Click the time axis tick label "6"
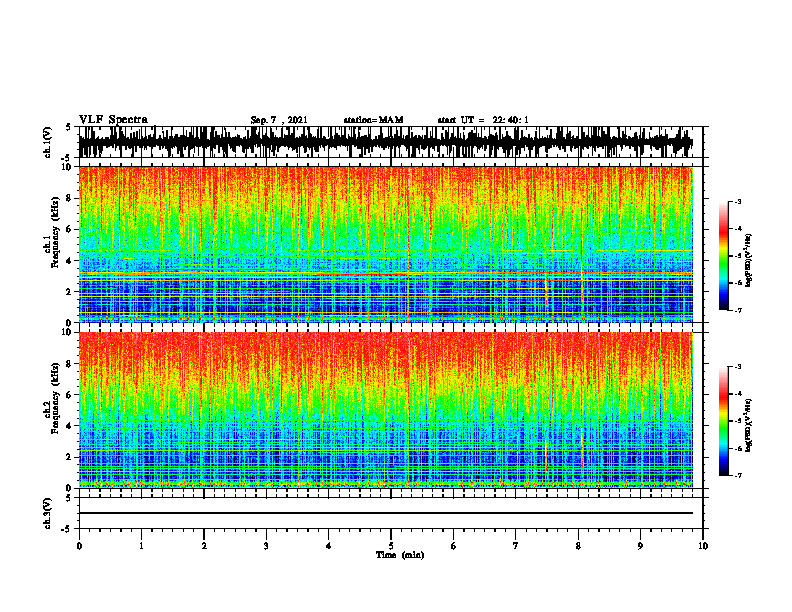Image resolution: width=792 pixels, height=612 pixels. 454,546
